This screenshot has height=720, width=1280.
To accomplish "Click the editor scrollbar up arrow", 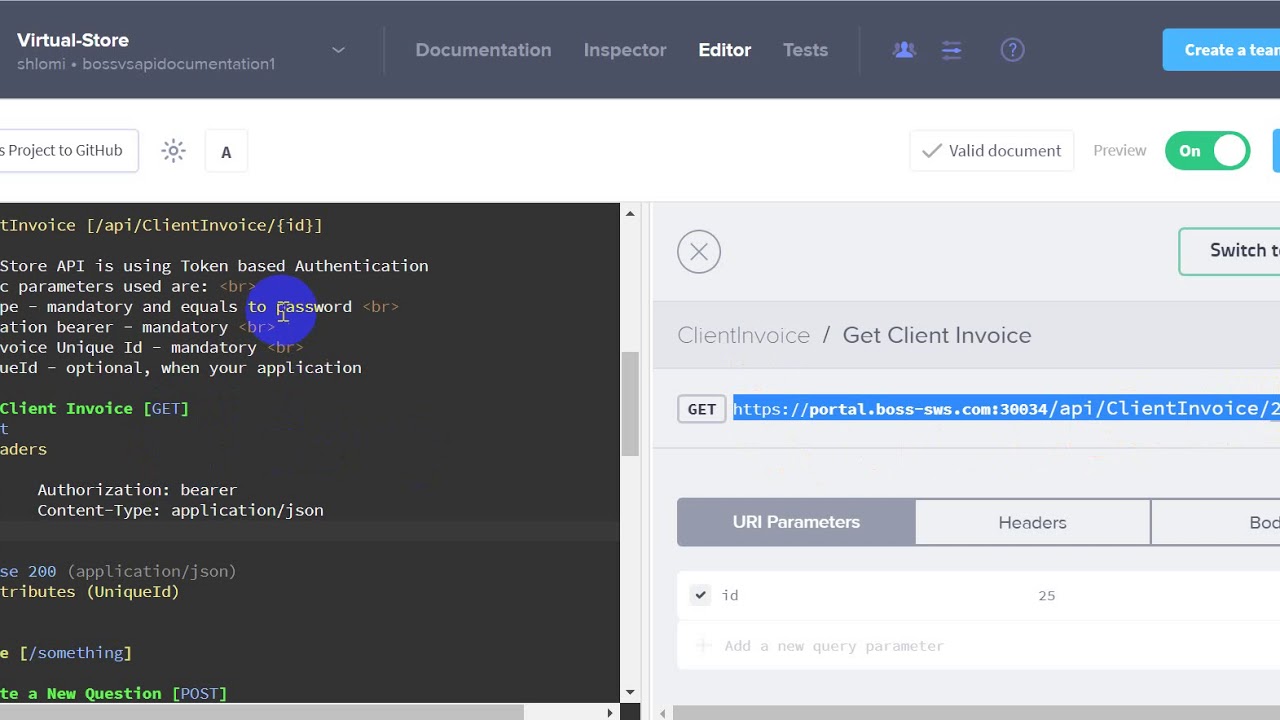I will point(630,213).
